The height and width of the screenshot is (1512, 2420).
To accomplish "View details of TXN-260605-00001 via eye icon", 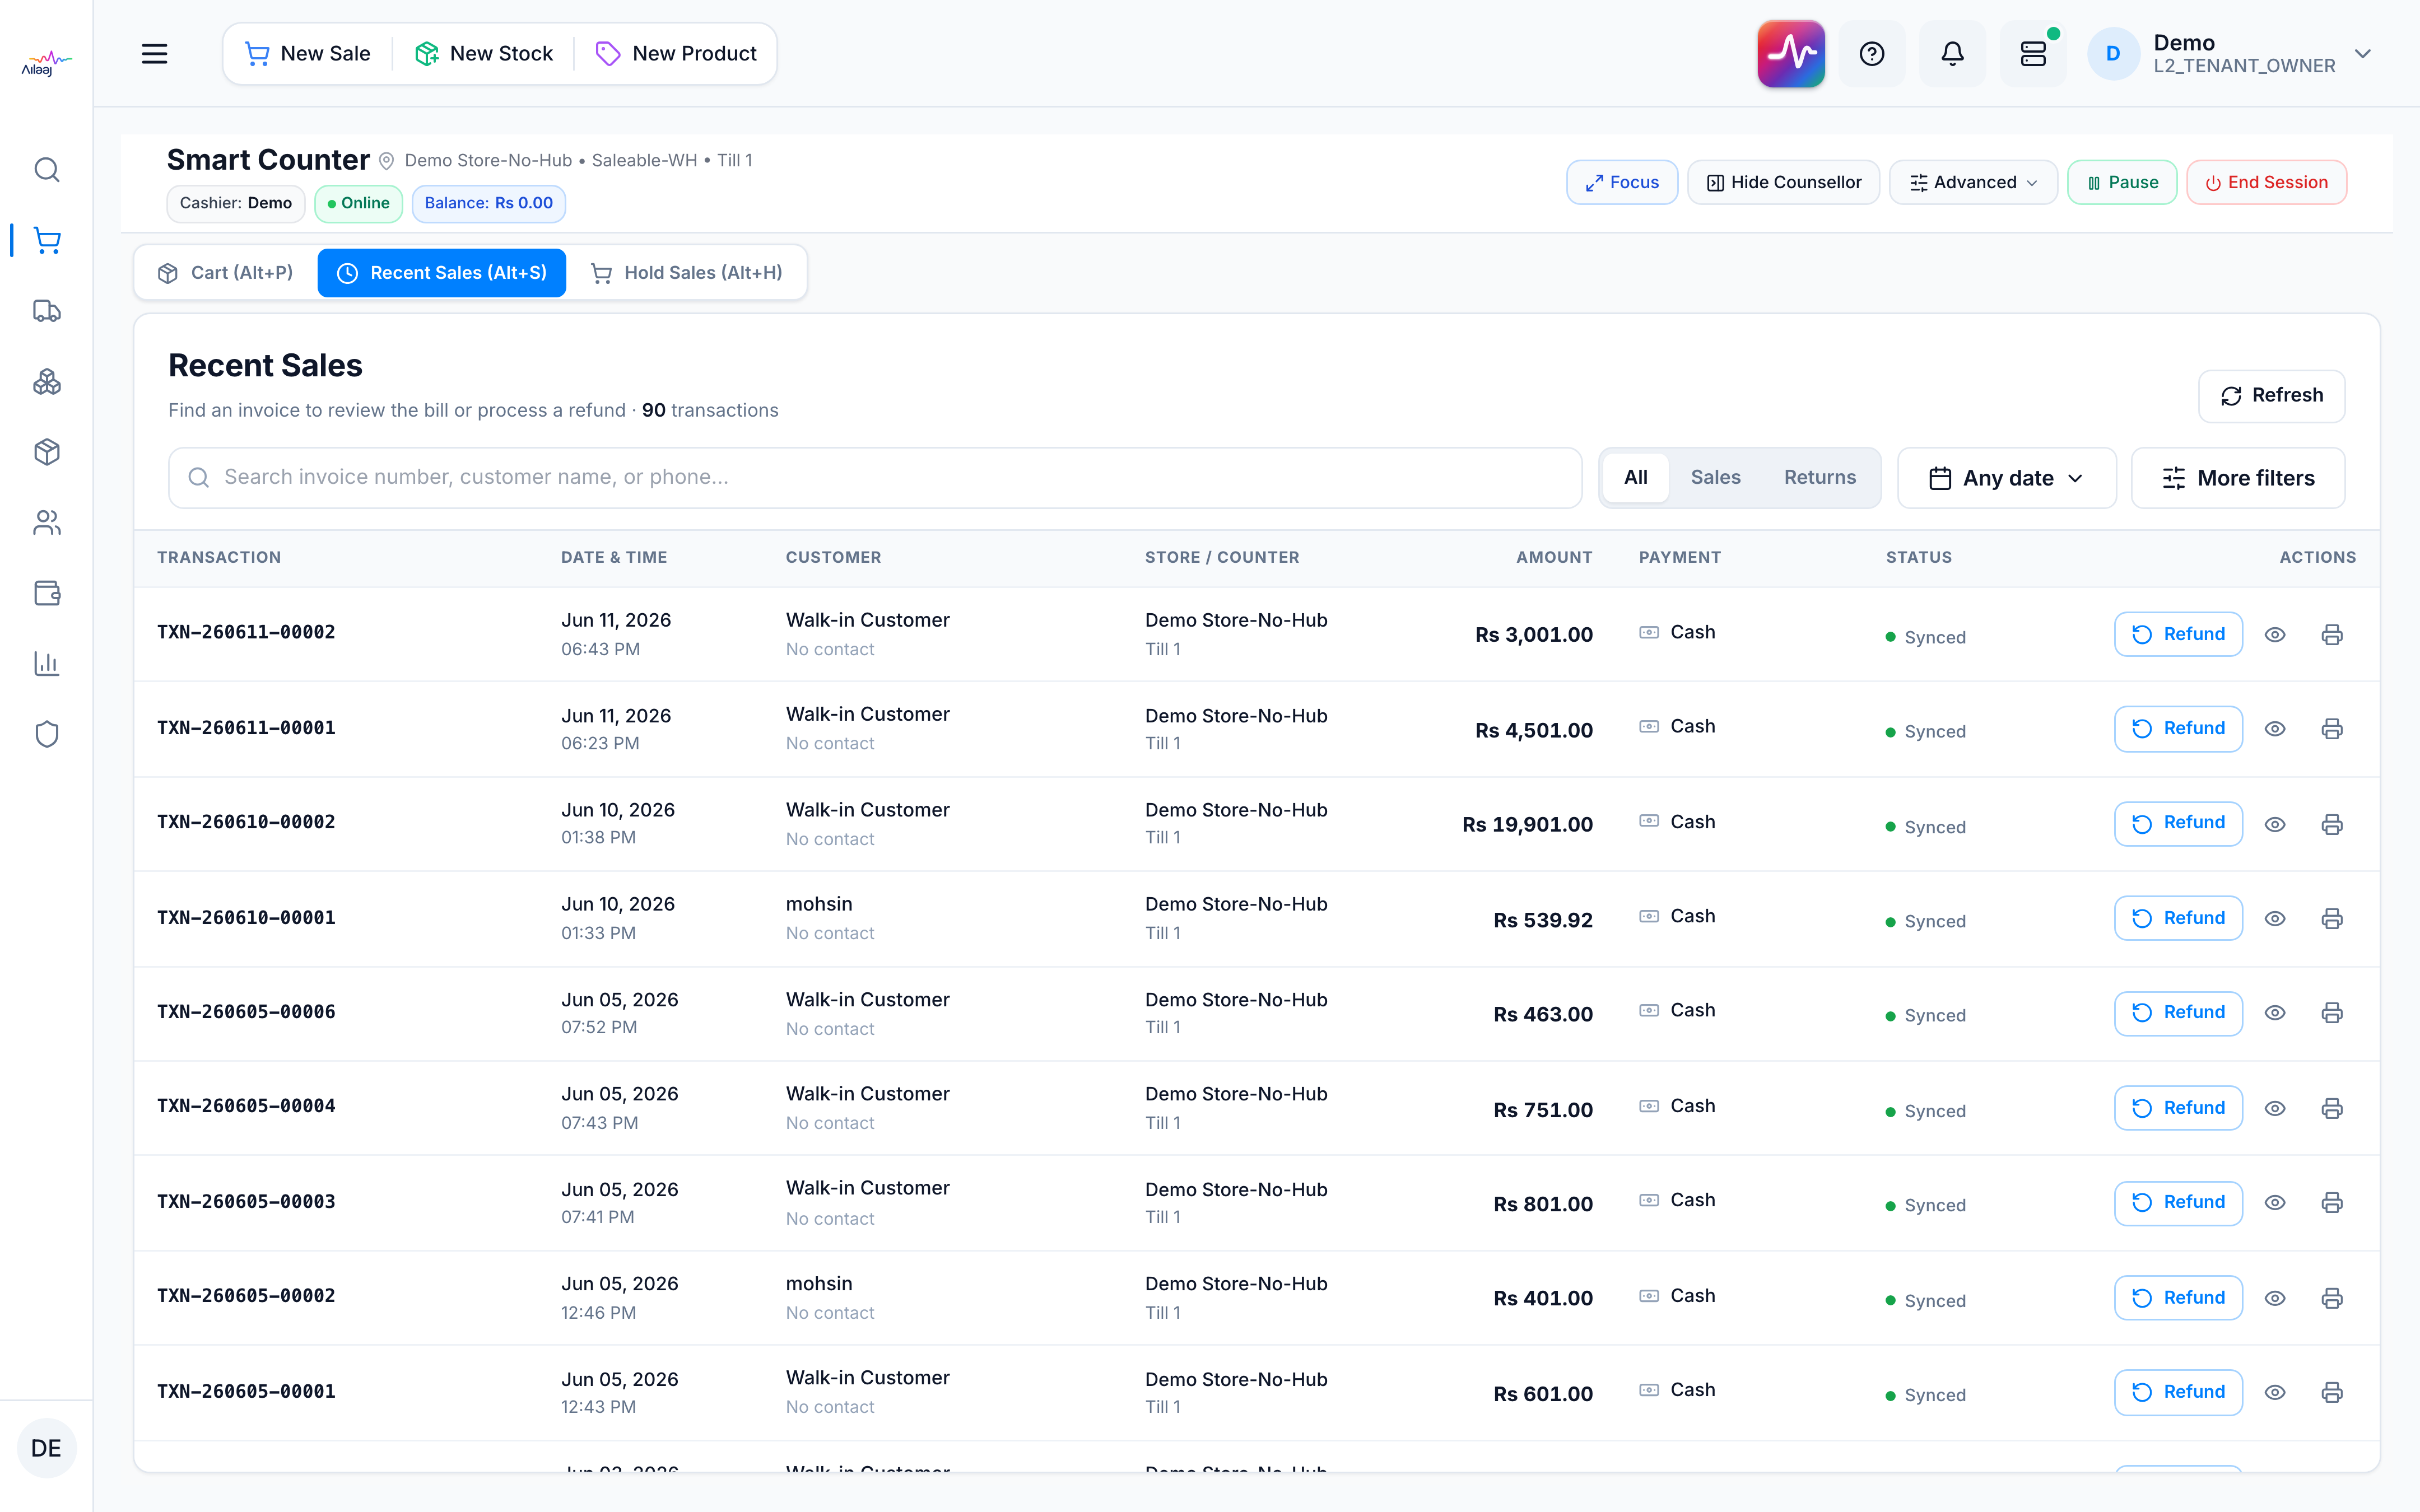I will pyautogui.click(x=2275, y=1392).
